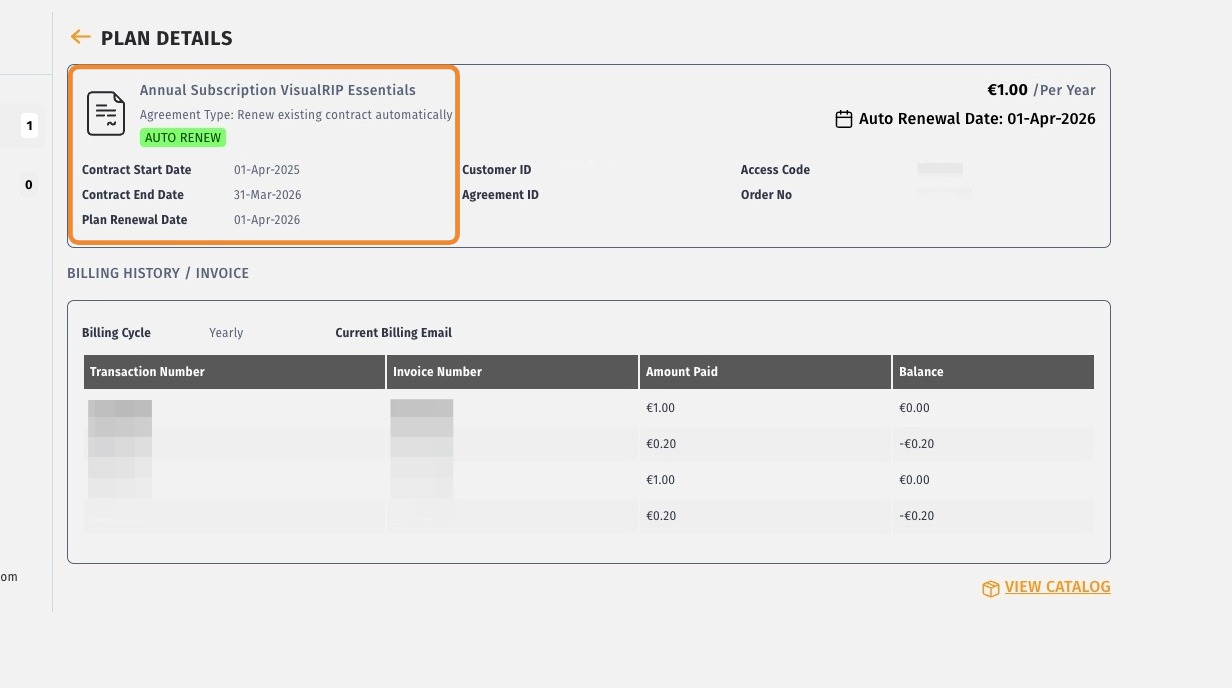The height and width of the screenshot is (688, 1232).
Task: Click the Order No label
Action: pyautogui.click(x=766, y=195)
